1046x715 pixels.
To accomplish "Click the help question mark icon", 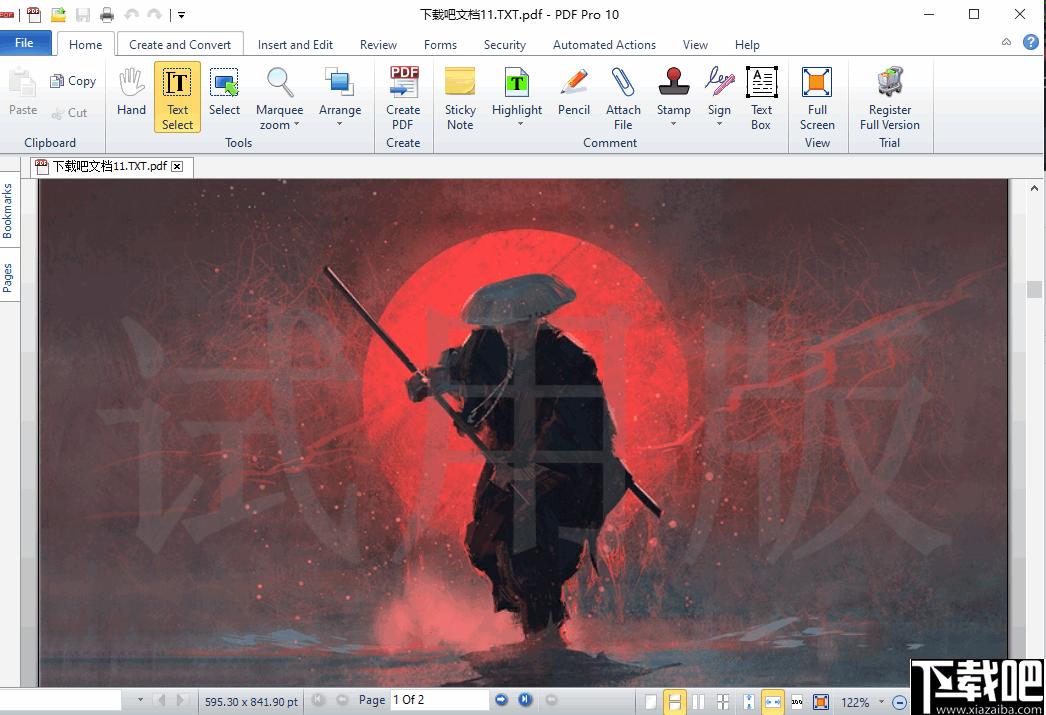I will 1031,42.
